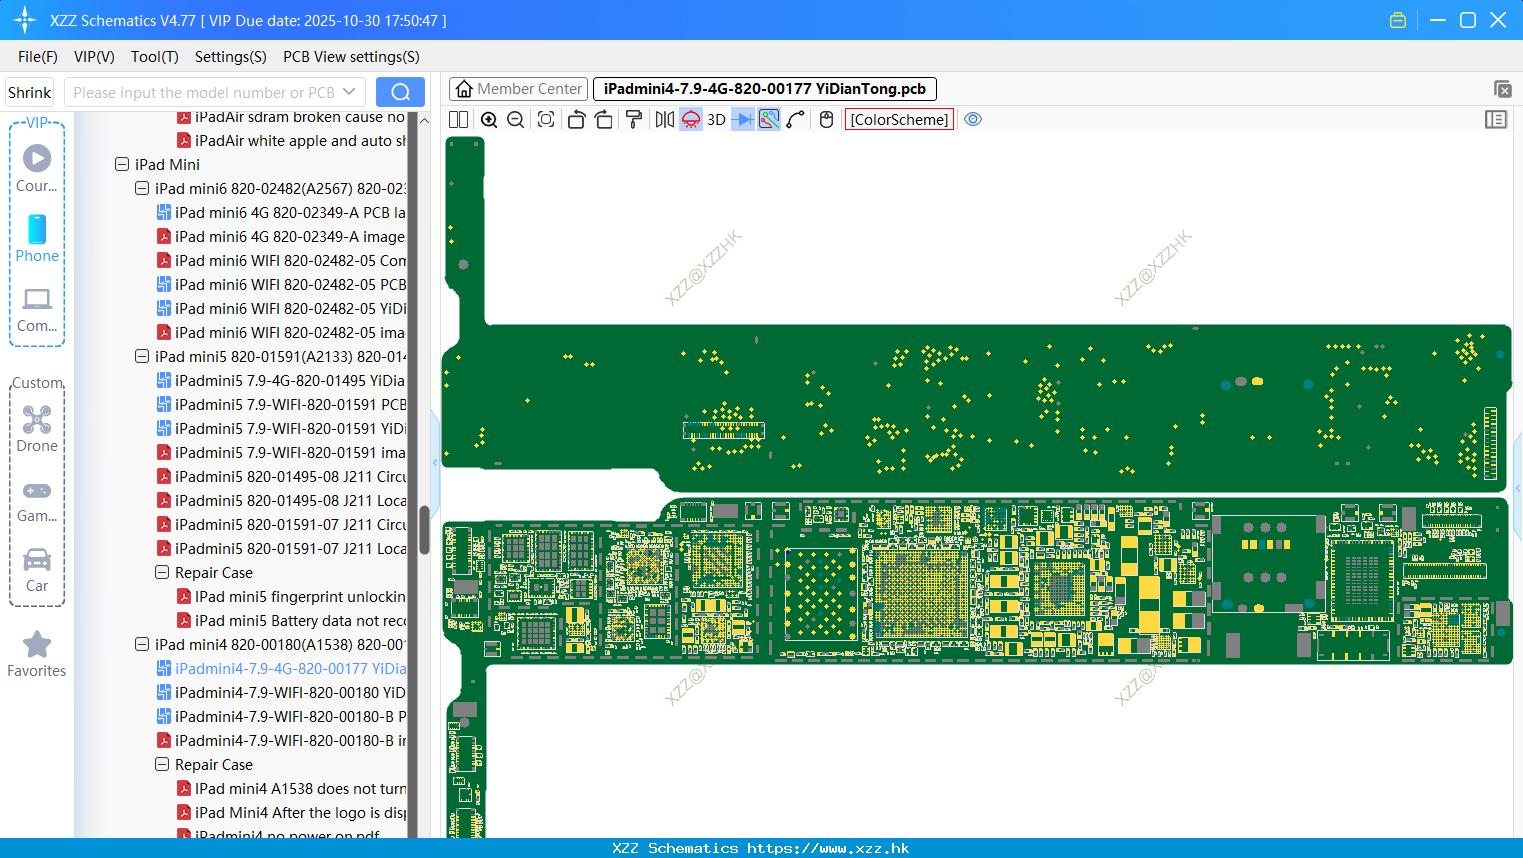This screenshot has height=858, width=1523.
Task: Click the blue search button
Action: (400, 92)
